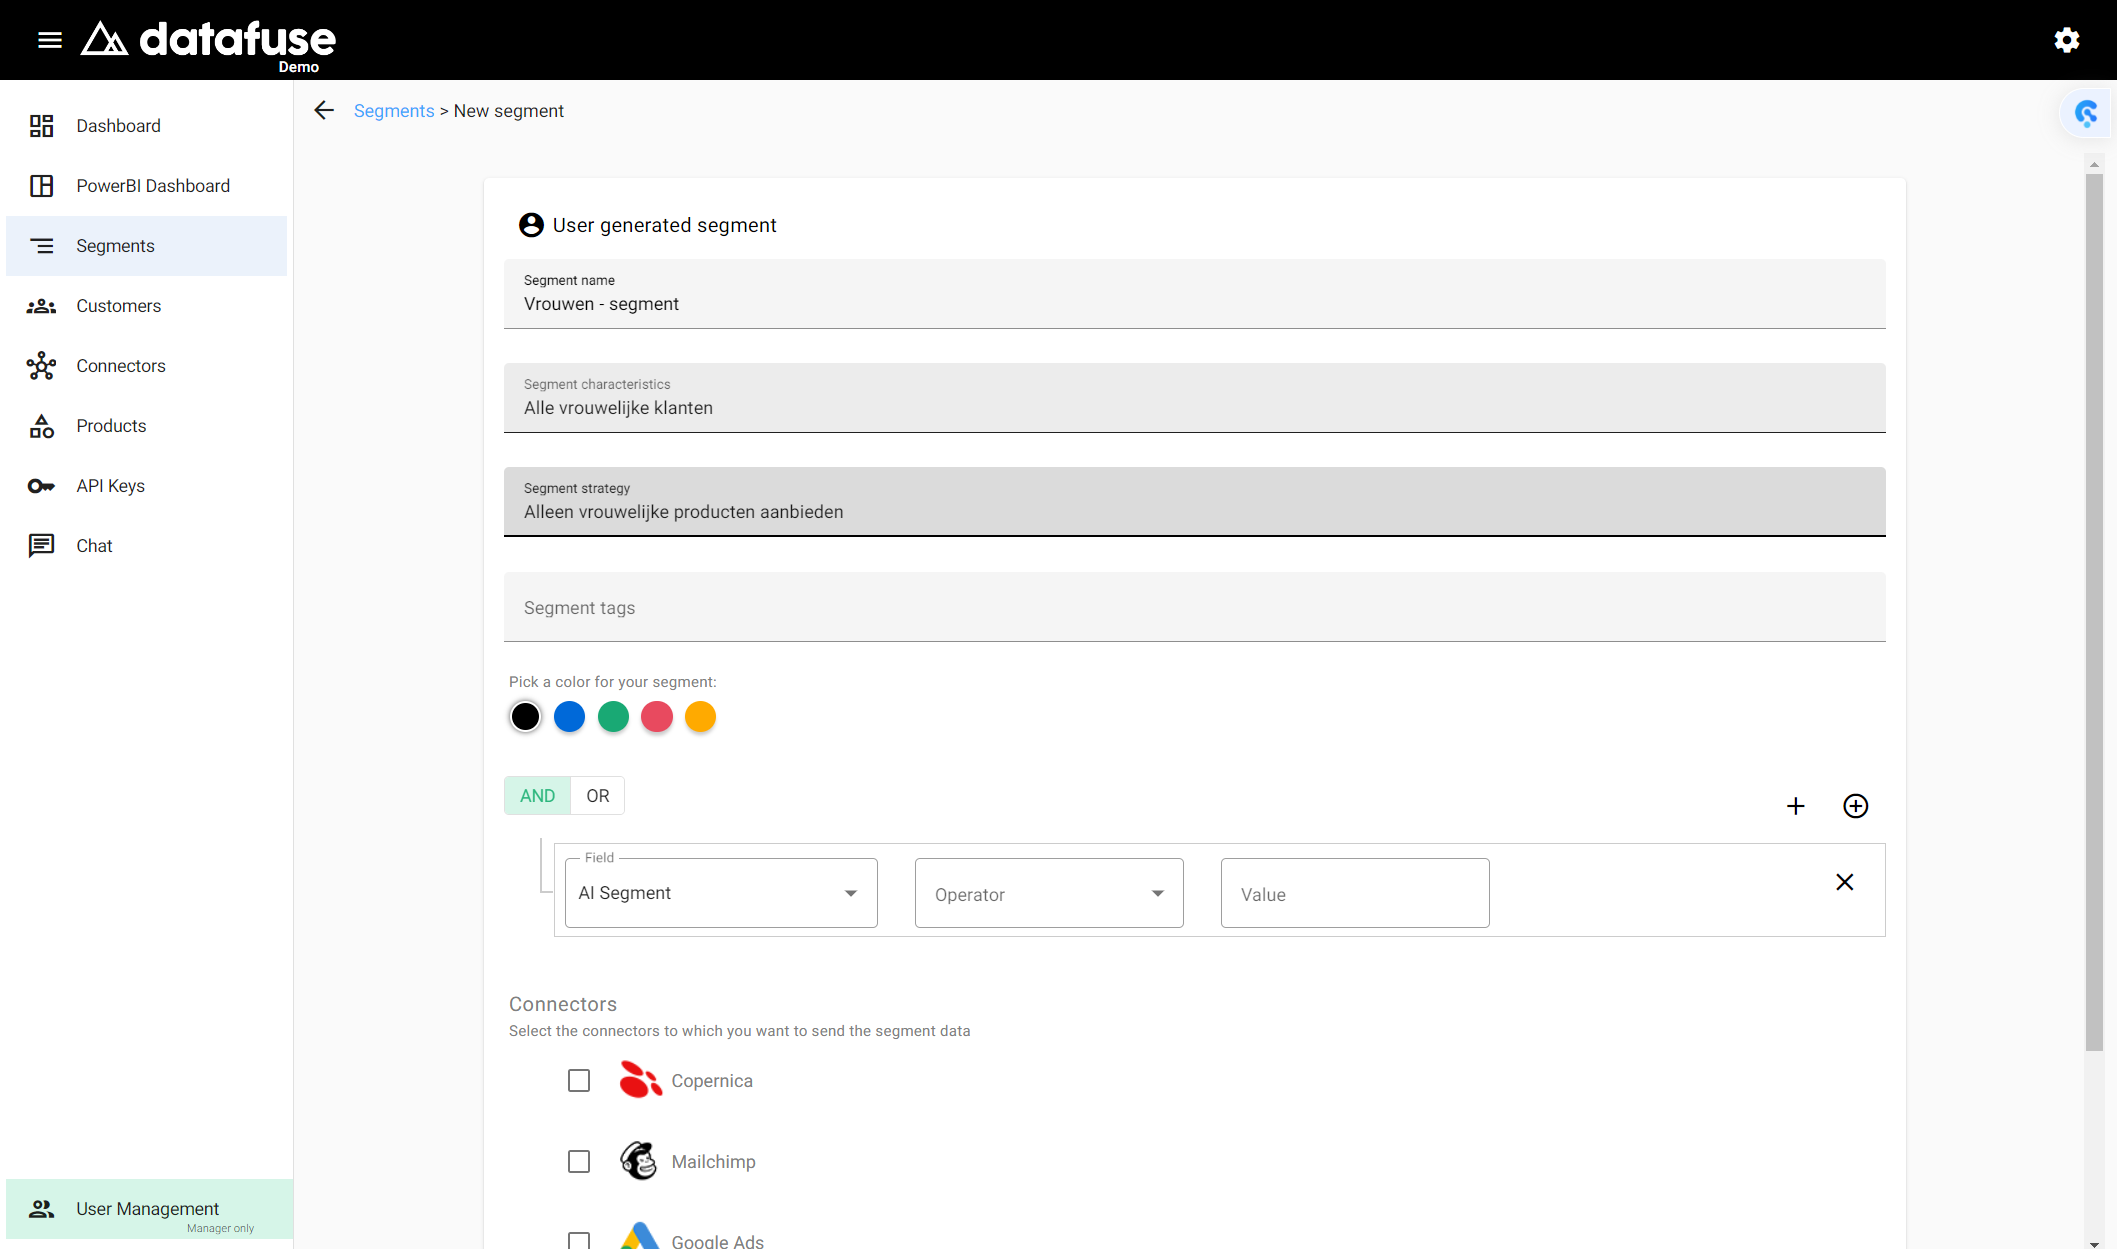
Task: Select the AND condition toggle
Action: pyautogui.click(x=537, y=796)
